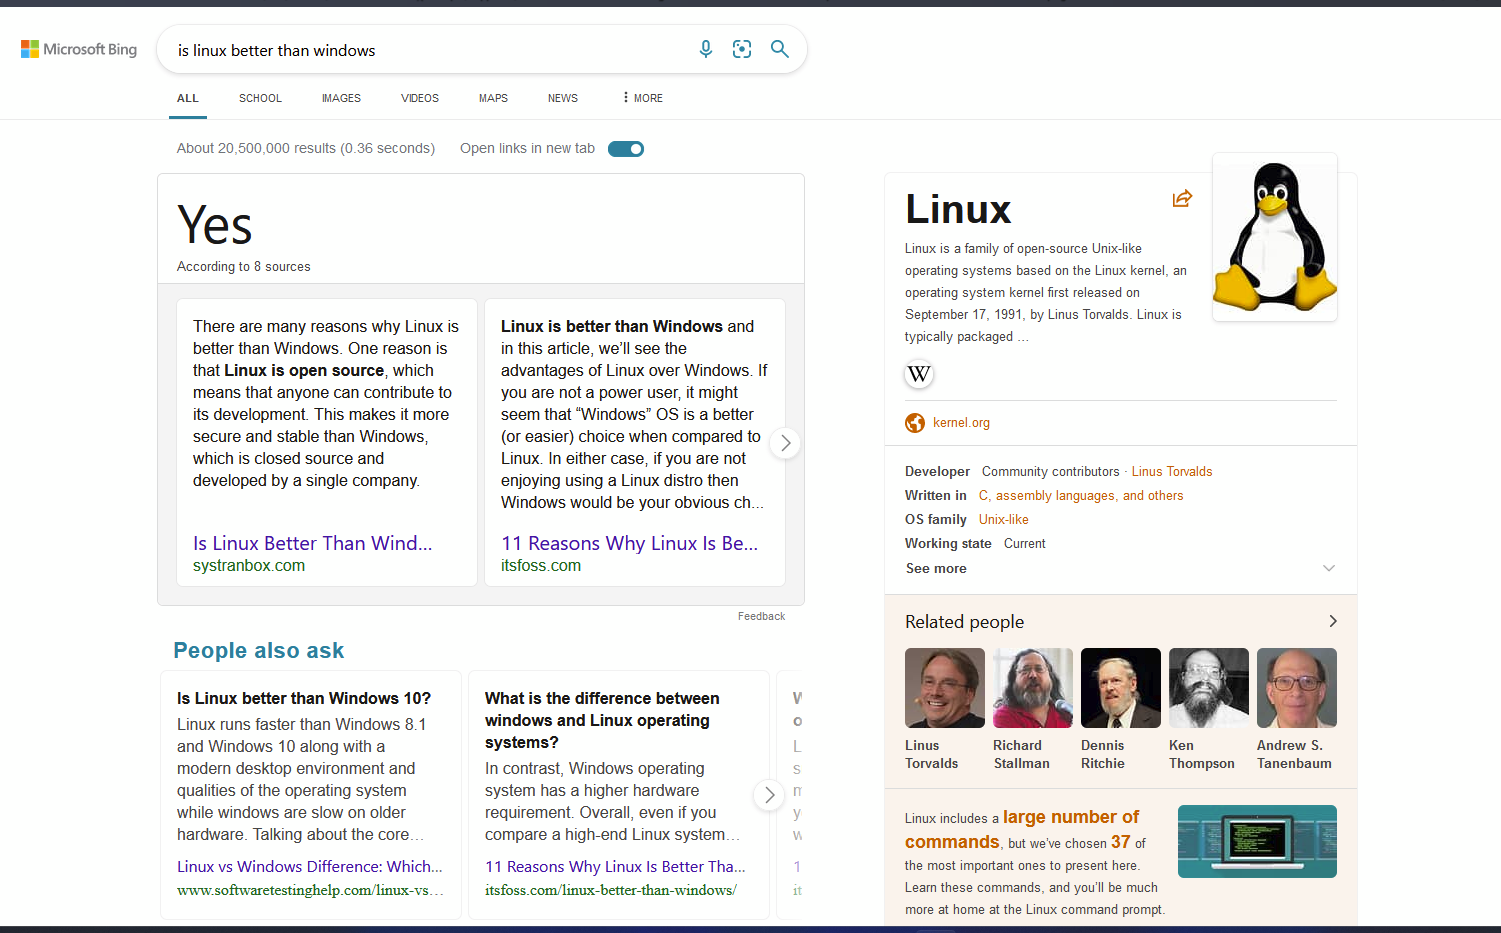1501x933 pixels.
Task: Select Andrew S. Tanenbaum photo
Action: [1297, 688]
